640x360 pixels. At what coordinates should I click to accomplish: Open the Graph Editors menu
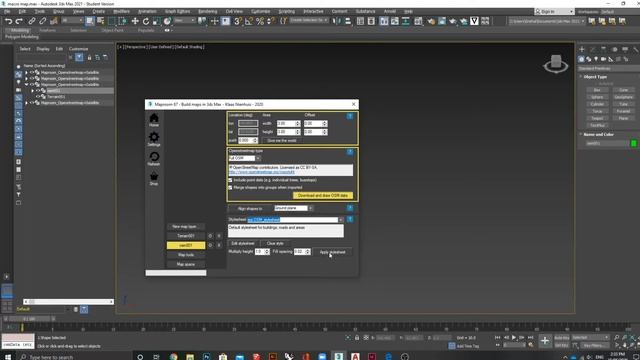(x=178, y=11)
